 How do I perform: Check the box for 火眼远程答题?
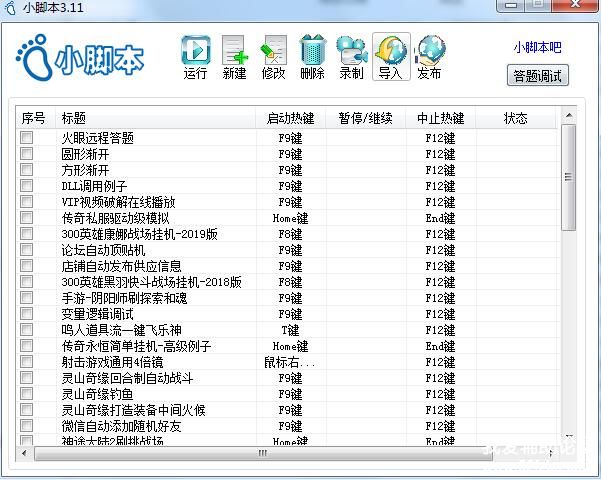27,138
